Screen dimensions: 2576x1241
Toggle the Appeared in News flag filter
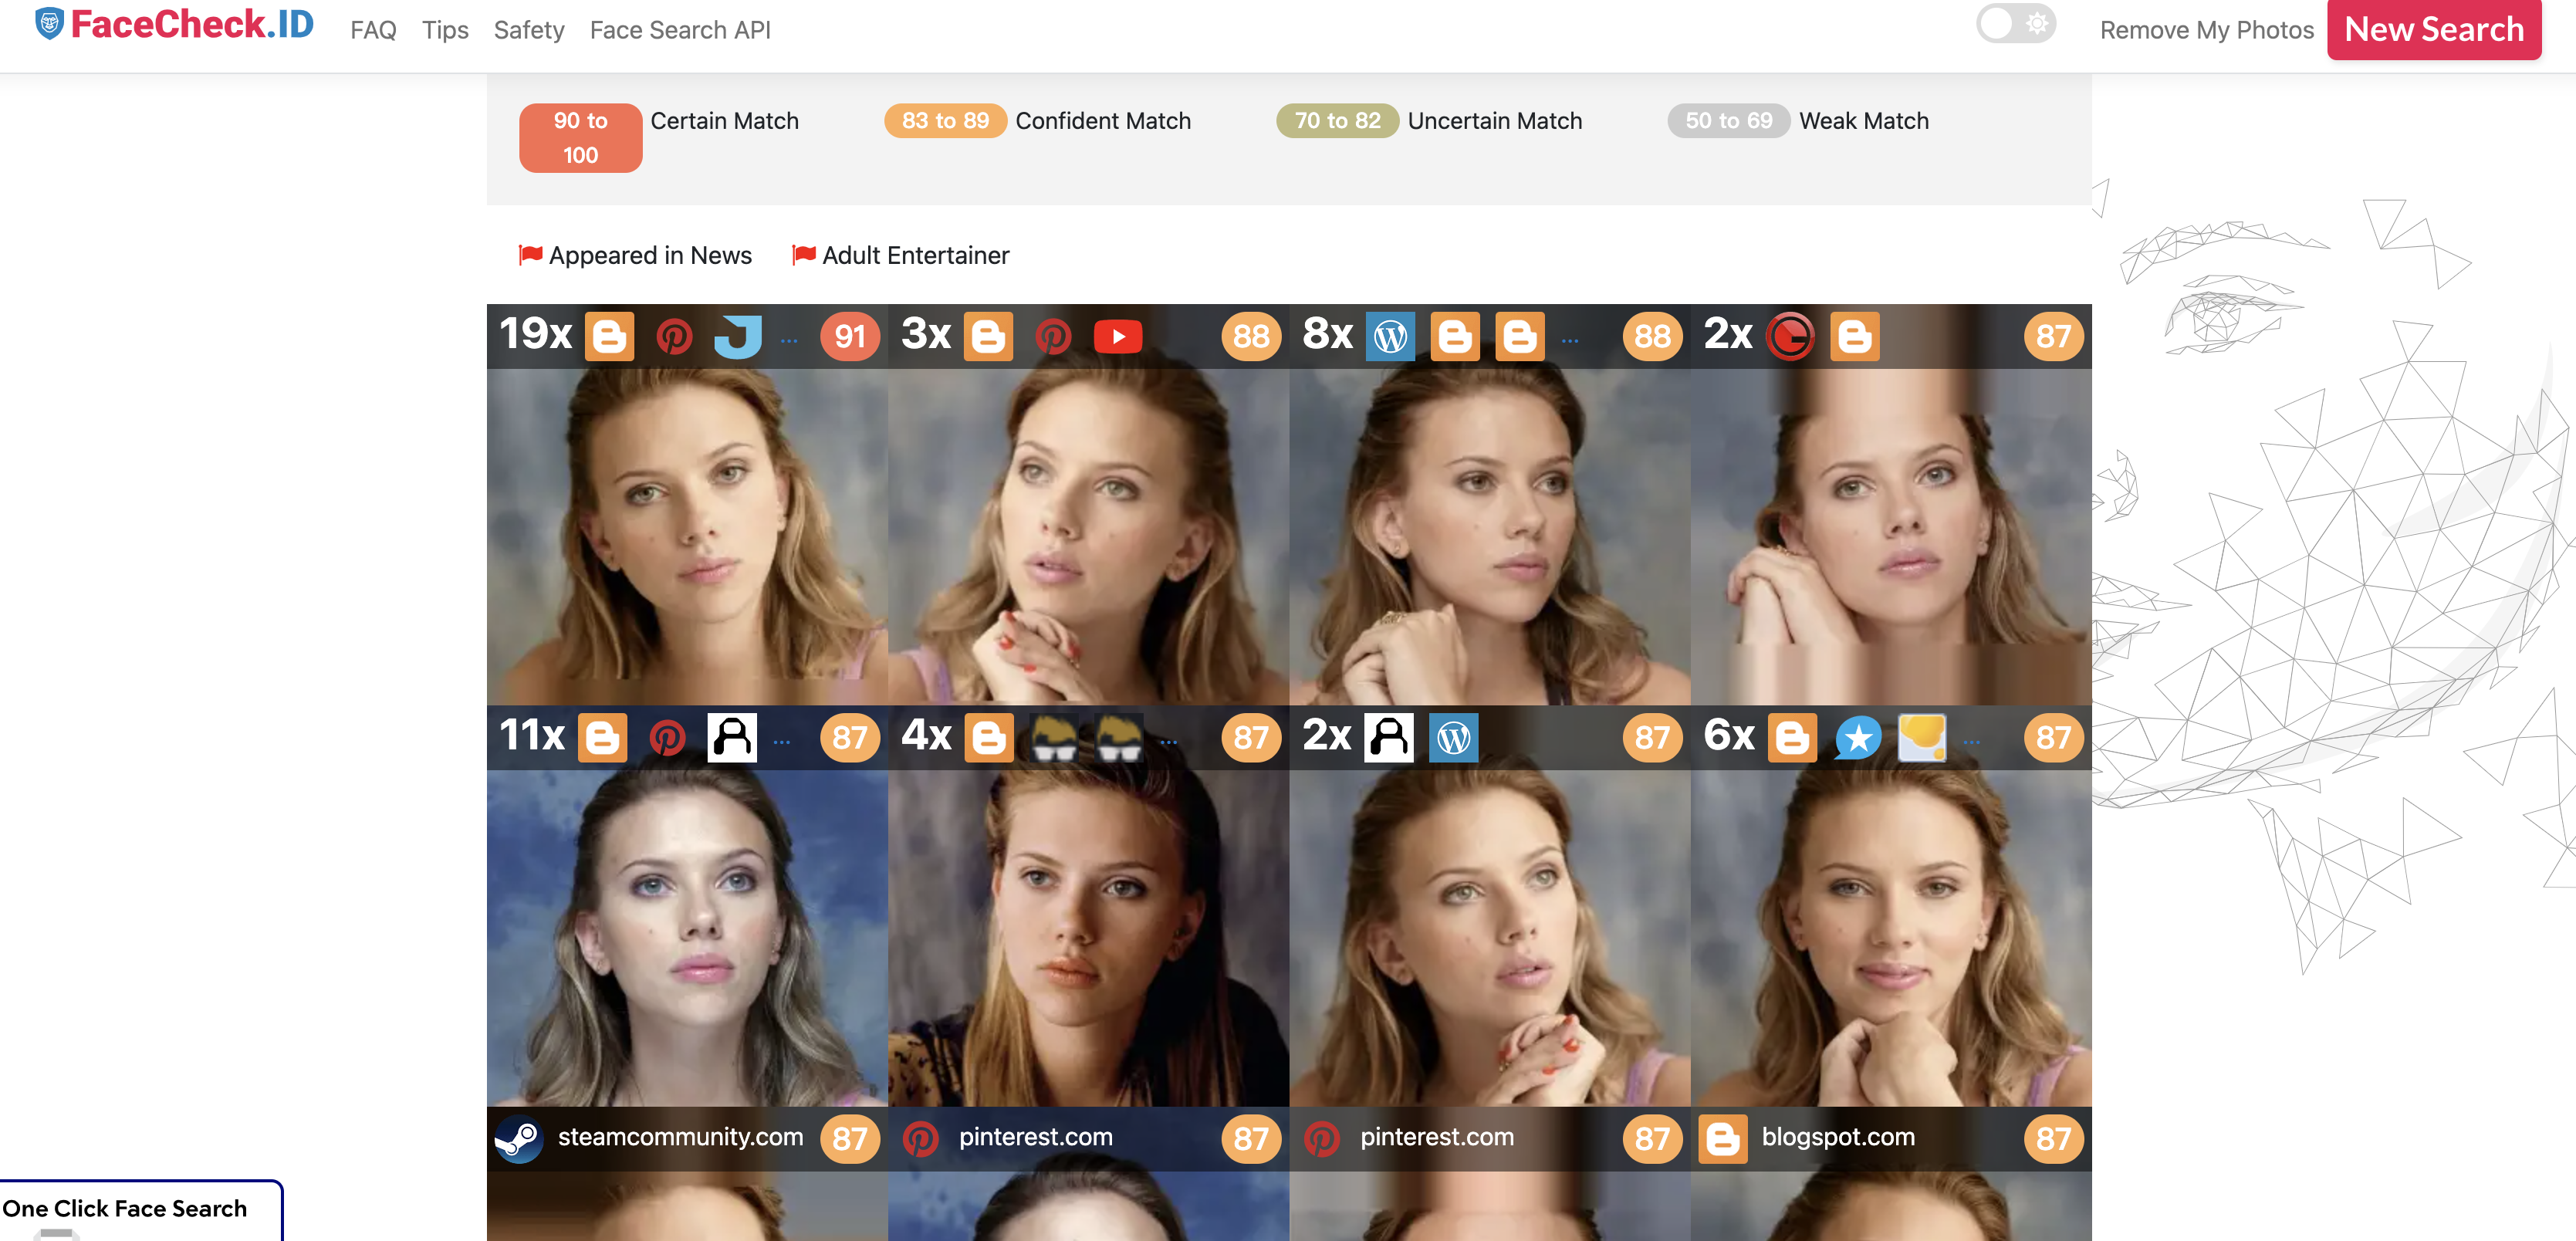(x=635, y=255)
